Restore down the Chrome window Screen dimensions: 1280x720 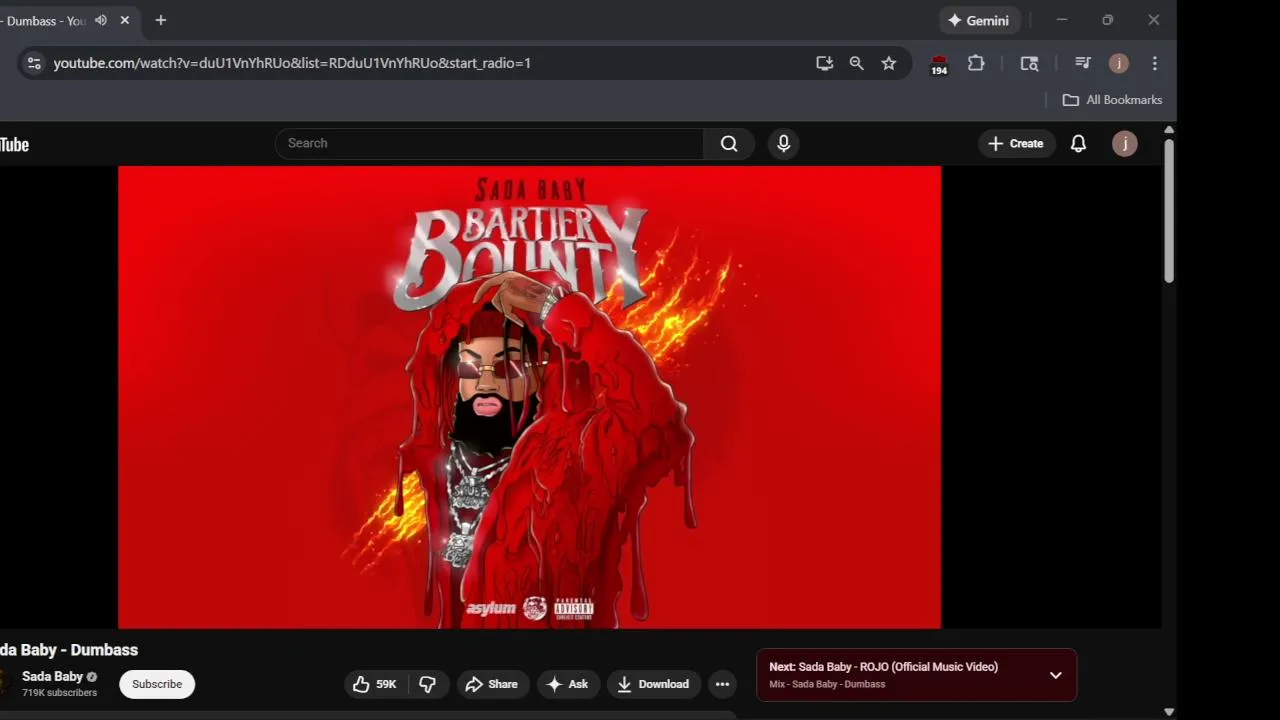(1108, 20)
